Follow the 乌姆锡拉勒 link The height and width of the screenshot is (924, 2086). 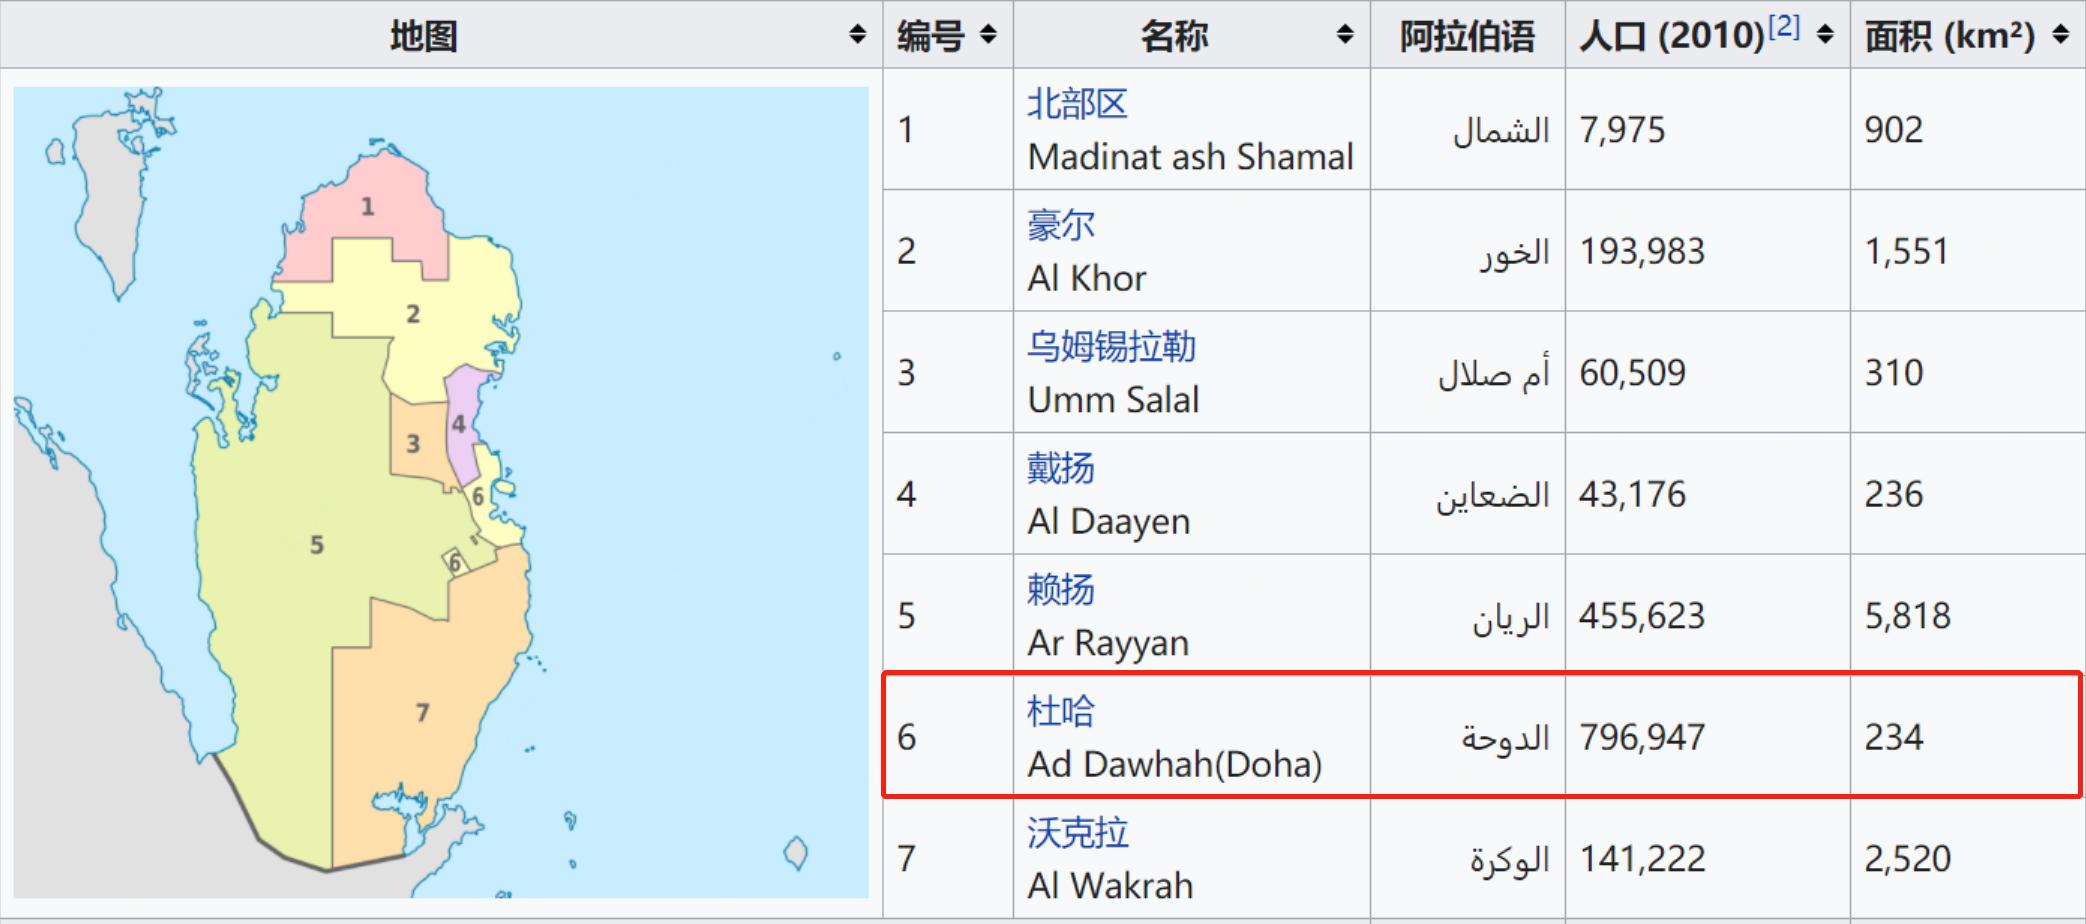tap(1111, 347)
